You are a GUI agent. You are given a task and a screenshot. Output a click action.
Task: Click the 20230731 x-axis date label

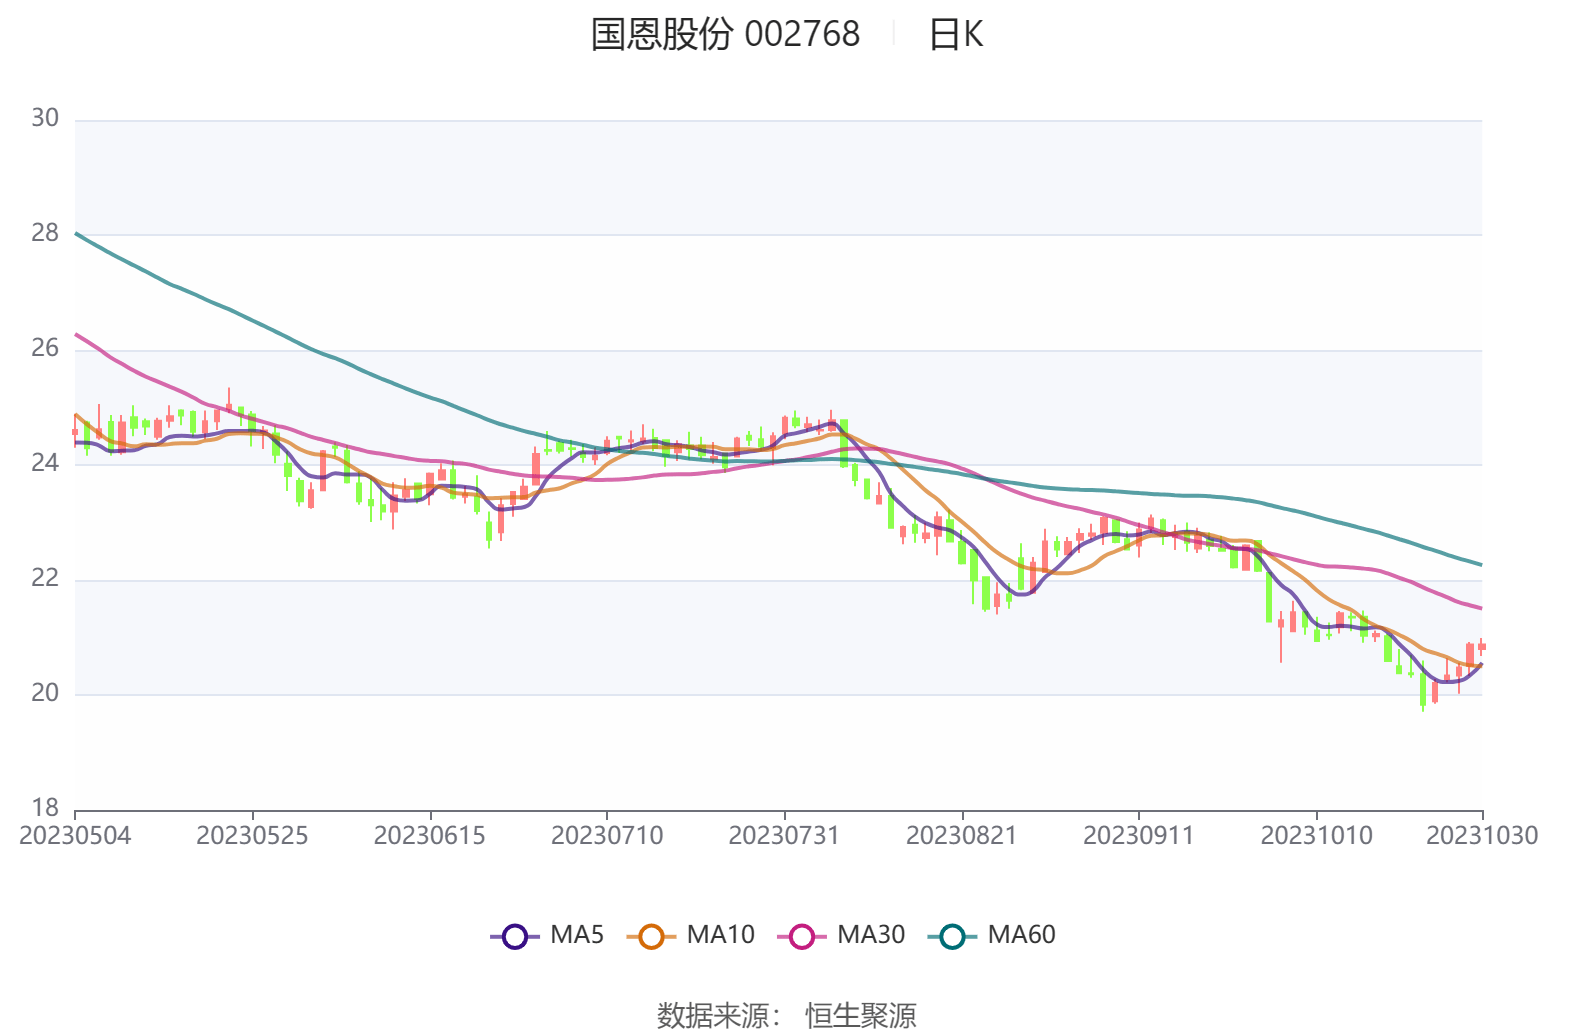click(784, 836)
